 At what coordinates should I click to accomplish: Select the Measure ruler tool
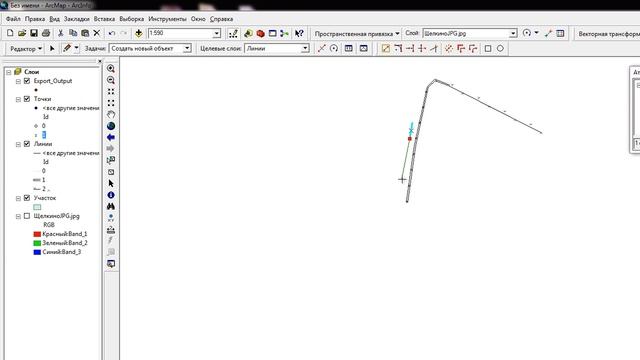tap(111, 230)
